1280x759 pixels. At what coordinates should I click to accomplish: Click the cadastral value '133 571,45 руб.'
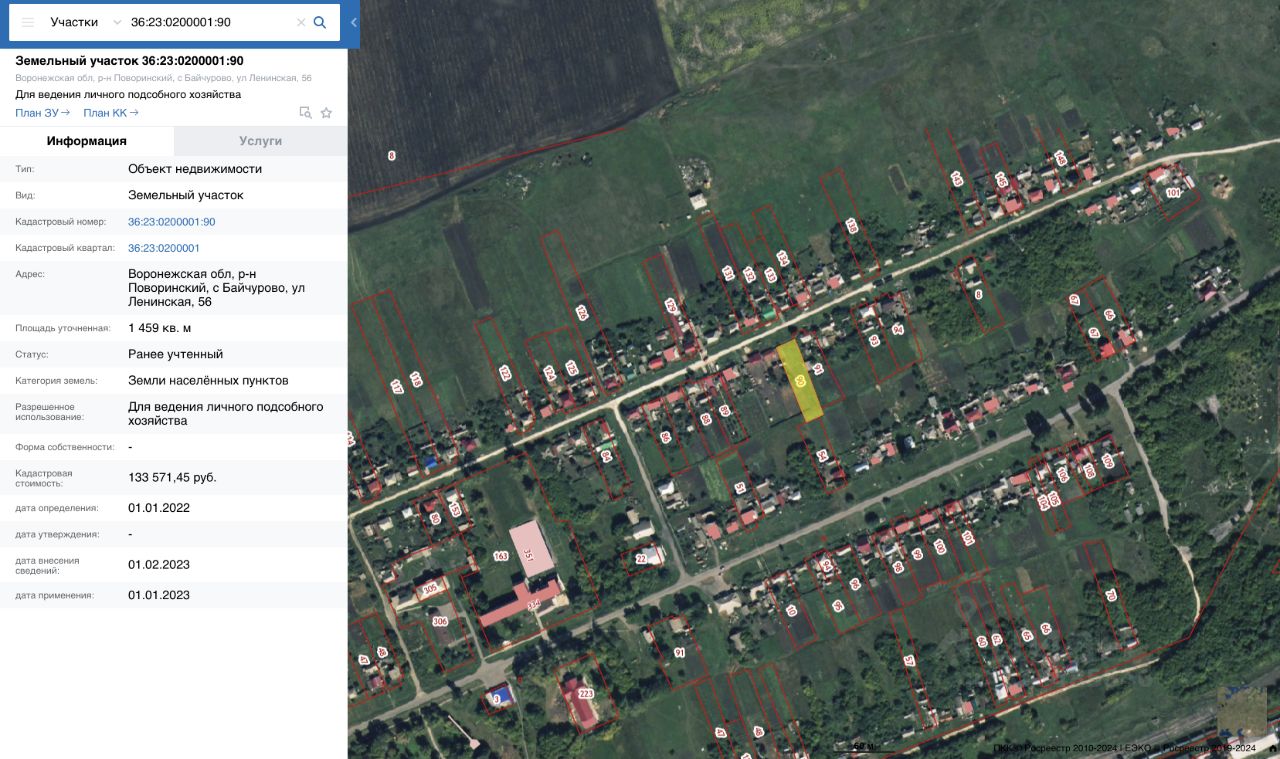[172, 477]
